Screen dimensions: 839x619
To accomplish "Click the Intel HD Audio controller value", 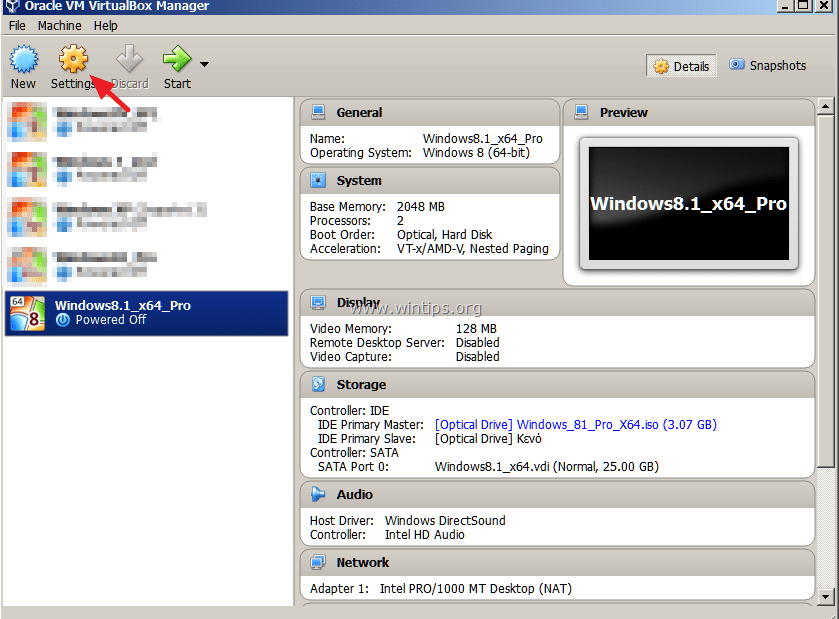I will tap(425, 534).
